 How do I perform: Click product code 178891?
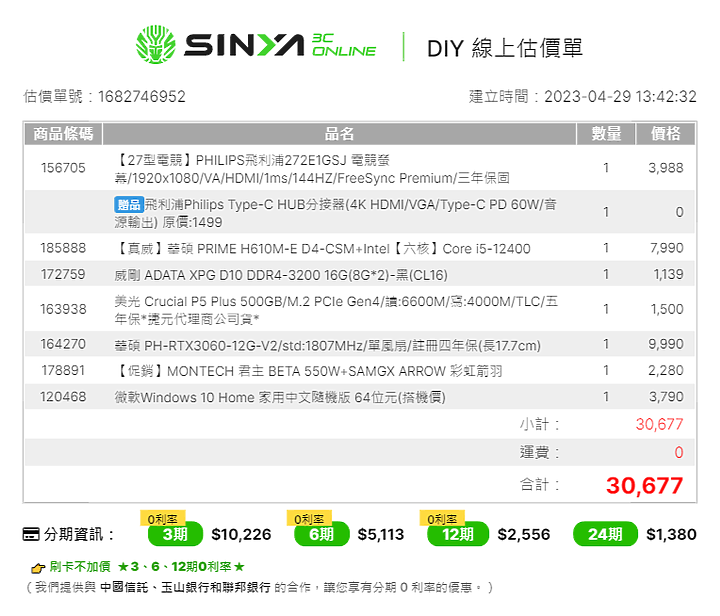click(63, 370)
